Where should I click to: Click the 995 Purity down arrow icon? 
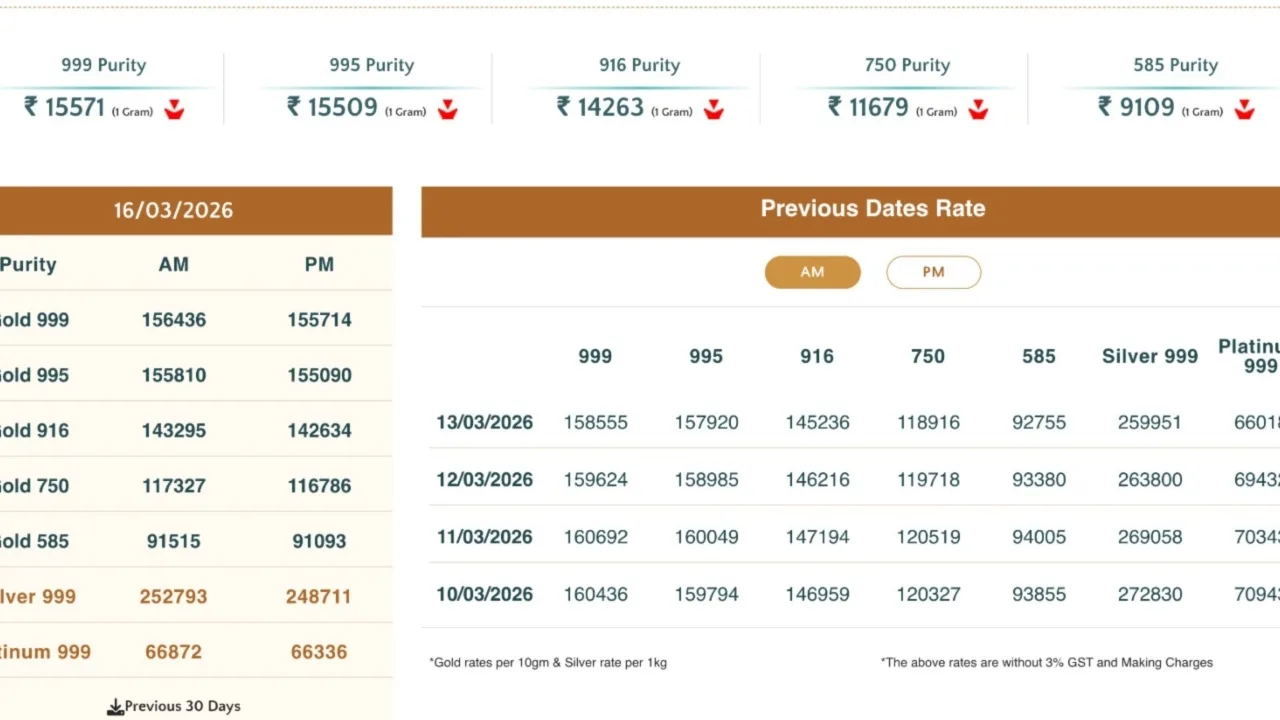(x=447, y=109)
